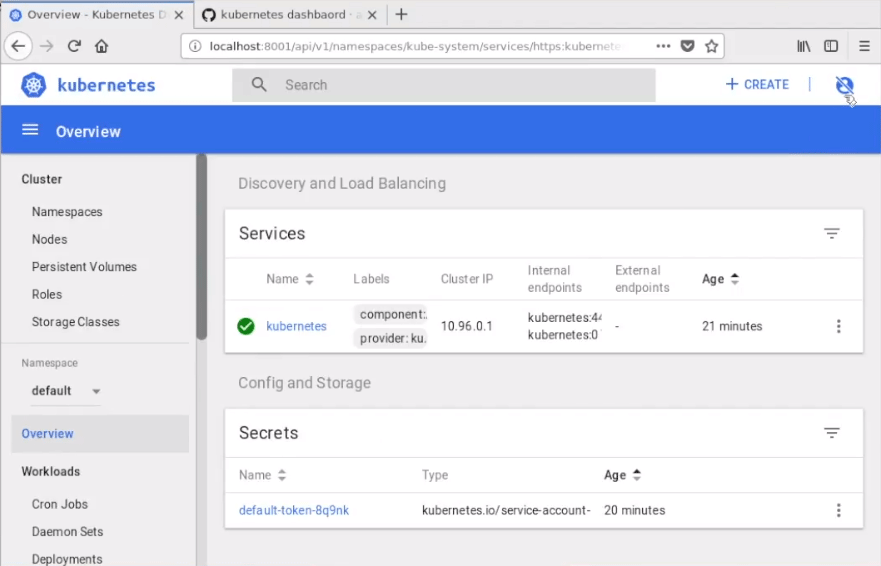The image size is (881, 566).
Task: Open the kubernetes service link
Action: [296, 326]
